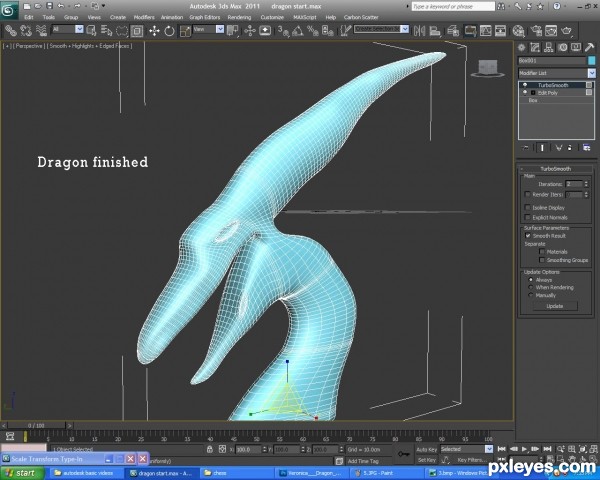Toggle Window/Crossing selection icon

pos(137,31)
